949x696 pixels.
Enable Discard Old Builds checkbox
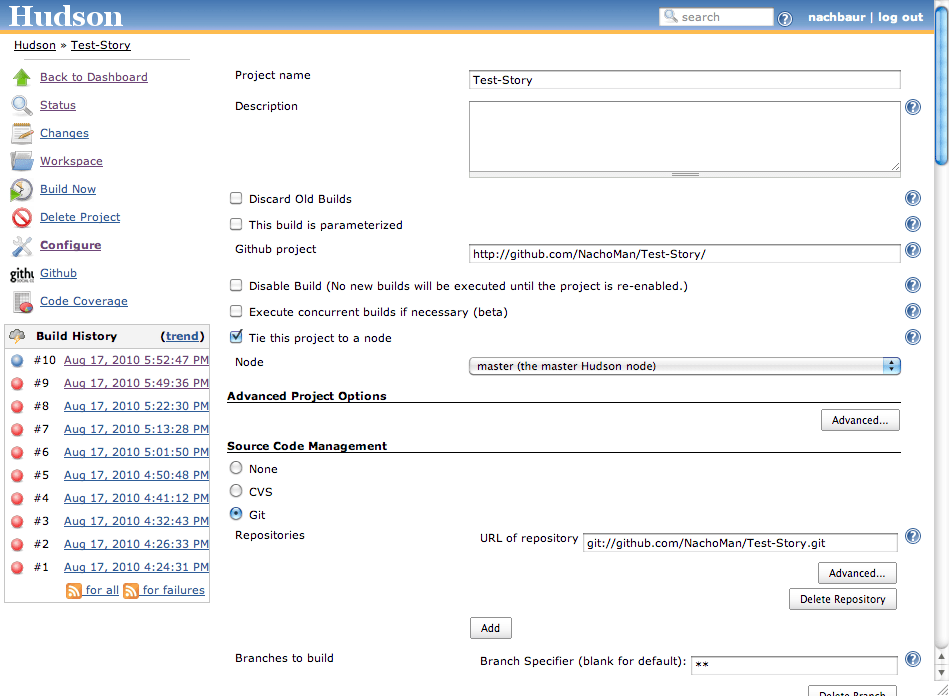point(236,199)
